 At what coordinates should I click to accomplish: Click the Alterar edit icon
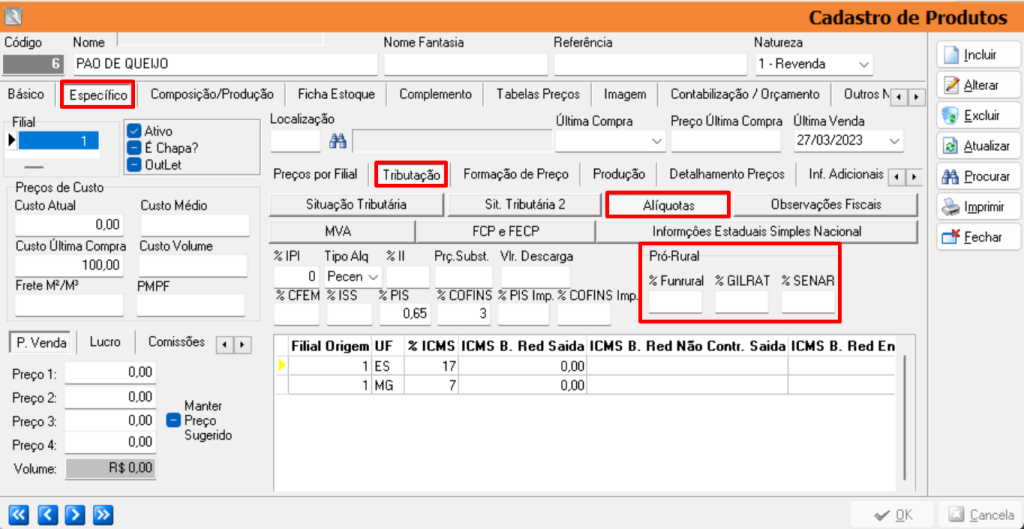pyautogui.click(x=951, y=86)
